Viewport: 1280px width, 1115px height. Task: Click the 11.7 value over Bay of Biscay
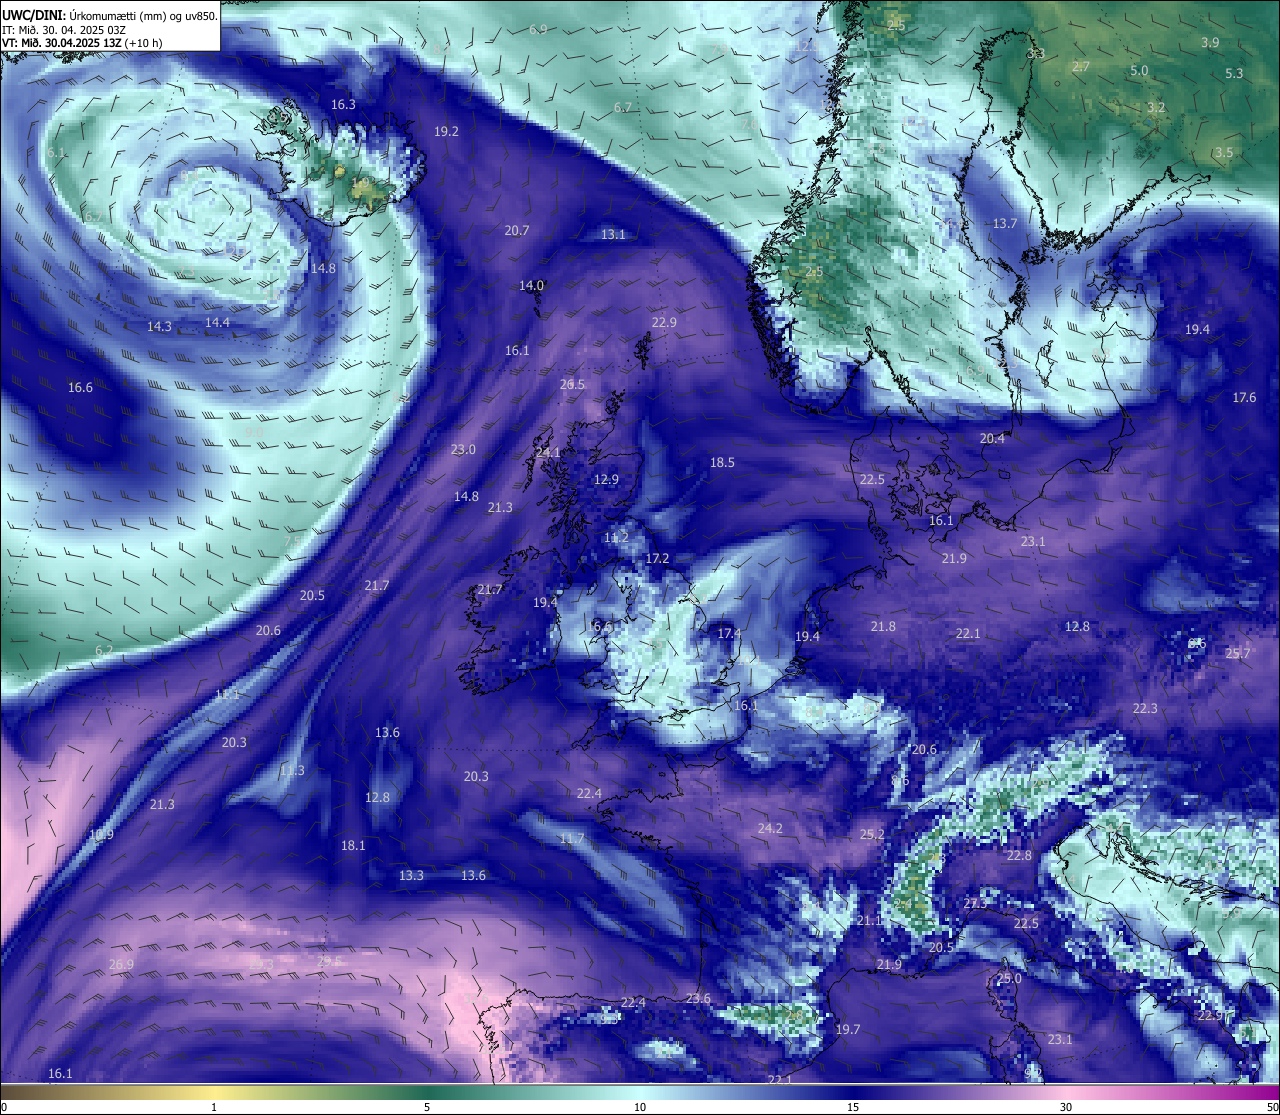pyautogui.click(x=571, y=838)
